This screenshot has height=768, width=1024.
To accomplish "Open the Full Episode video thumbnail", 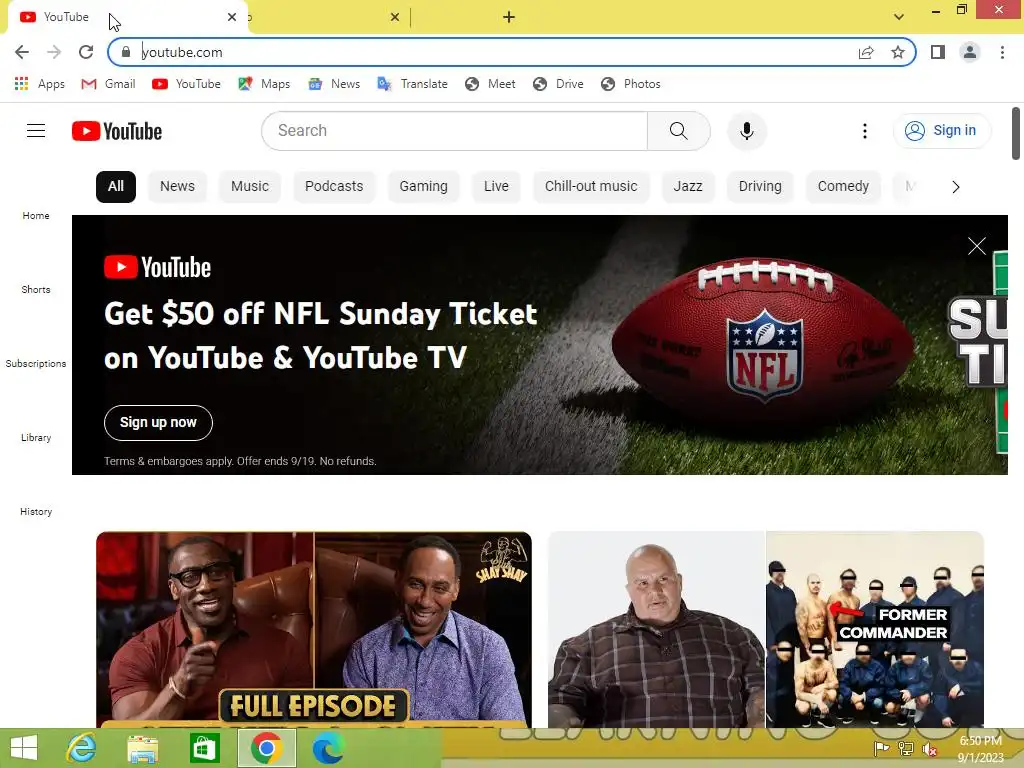I will [313, 630].
